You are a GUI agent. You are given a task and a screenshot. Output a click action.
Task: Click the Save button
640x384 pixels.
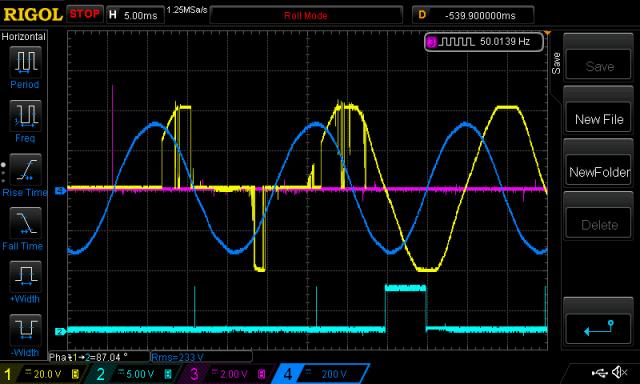point(599,66)
